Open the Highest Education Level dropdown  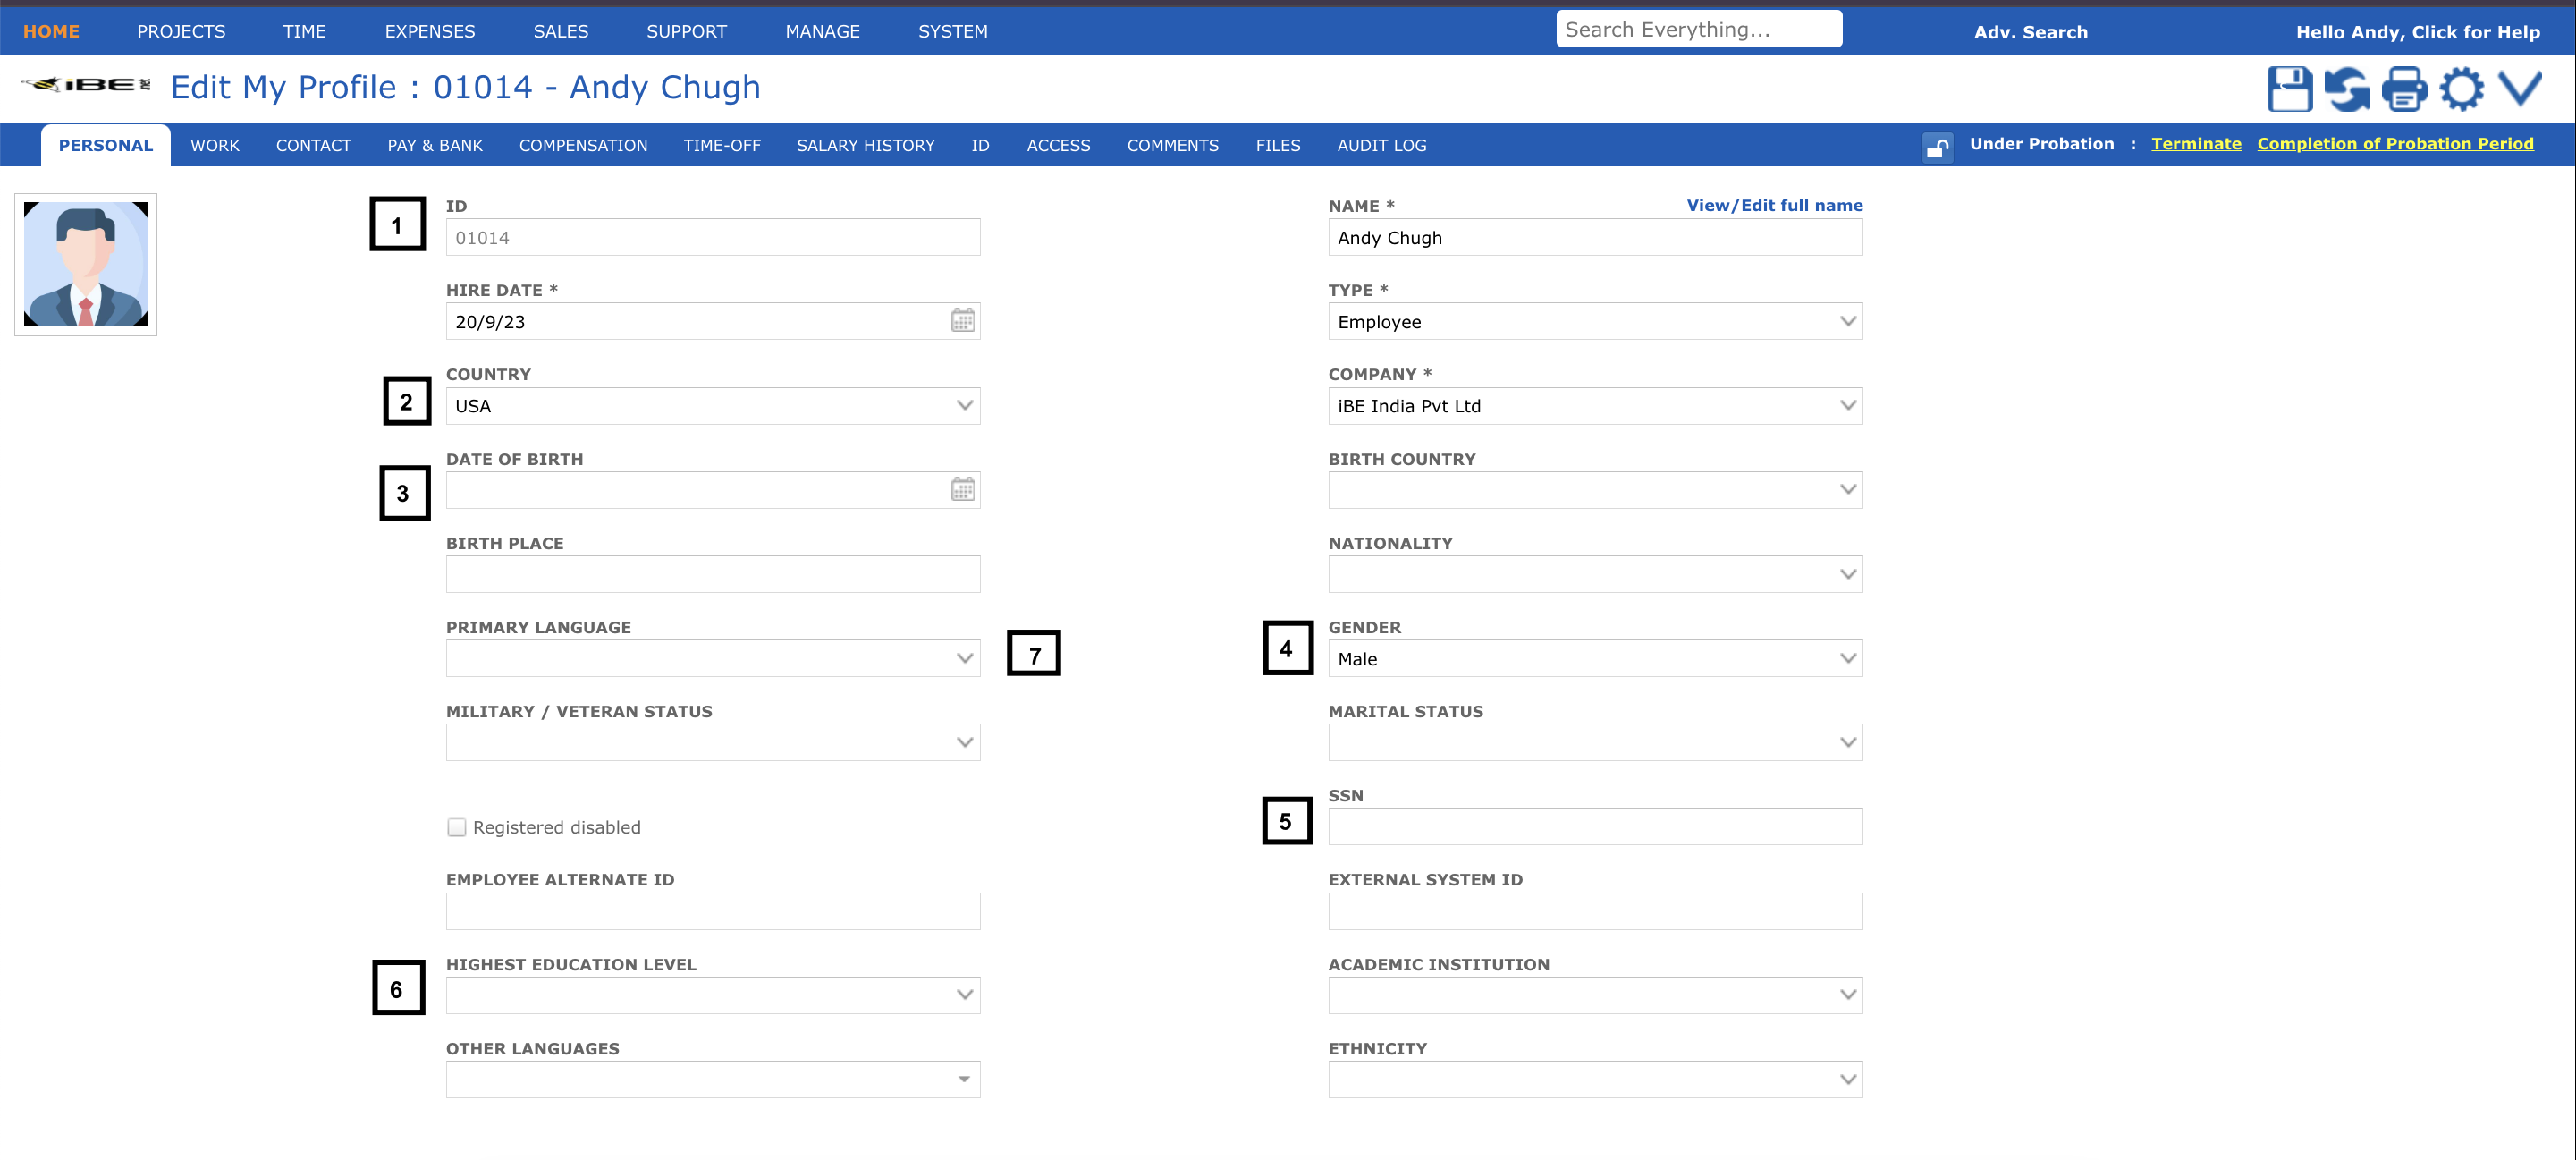(x=713, y=995)
